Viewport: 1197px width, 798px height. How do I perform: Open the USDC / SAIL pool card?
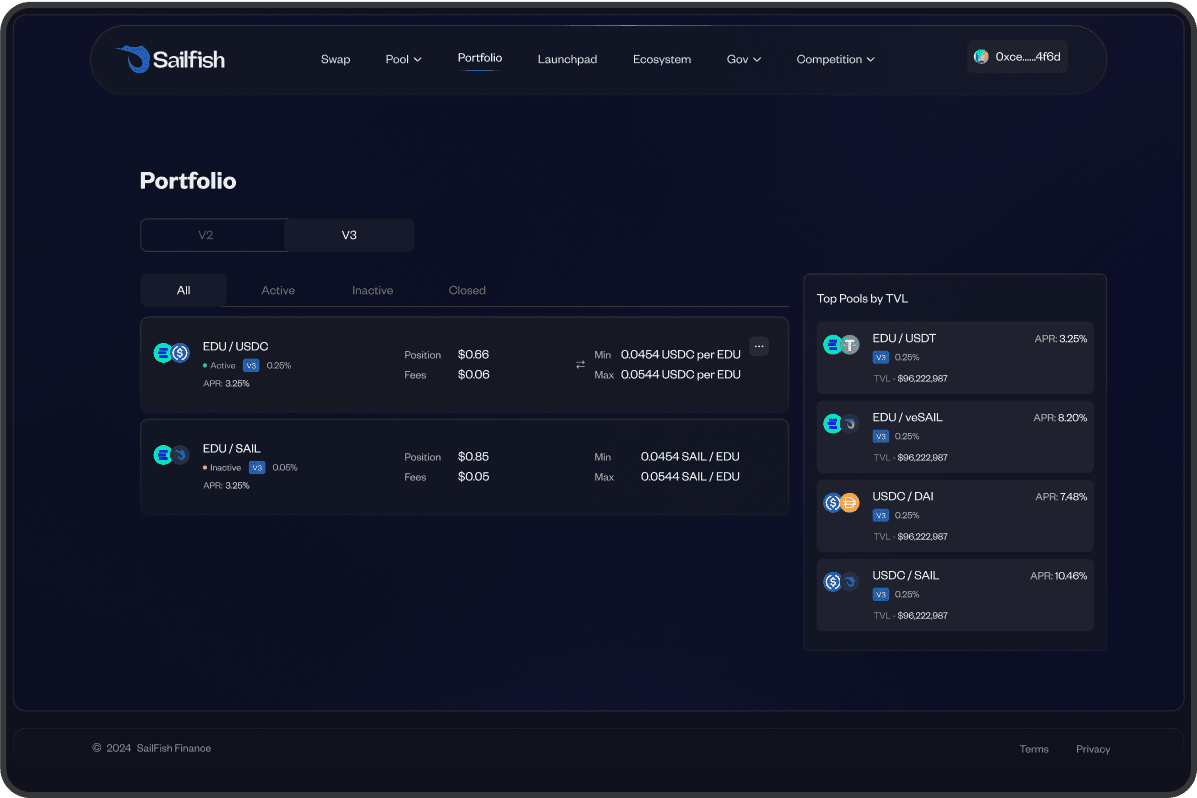[x=954, y=594]
